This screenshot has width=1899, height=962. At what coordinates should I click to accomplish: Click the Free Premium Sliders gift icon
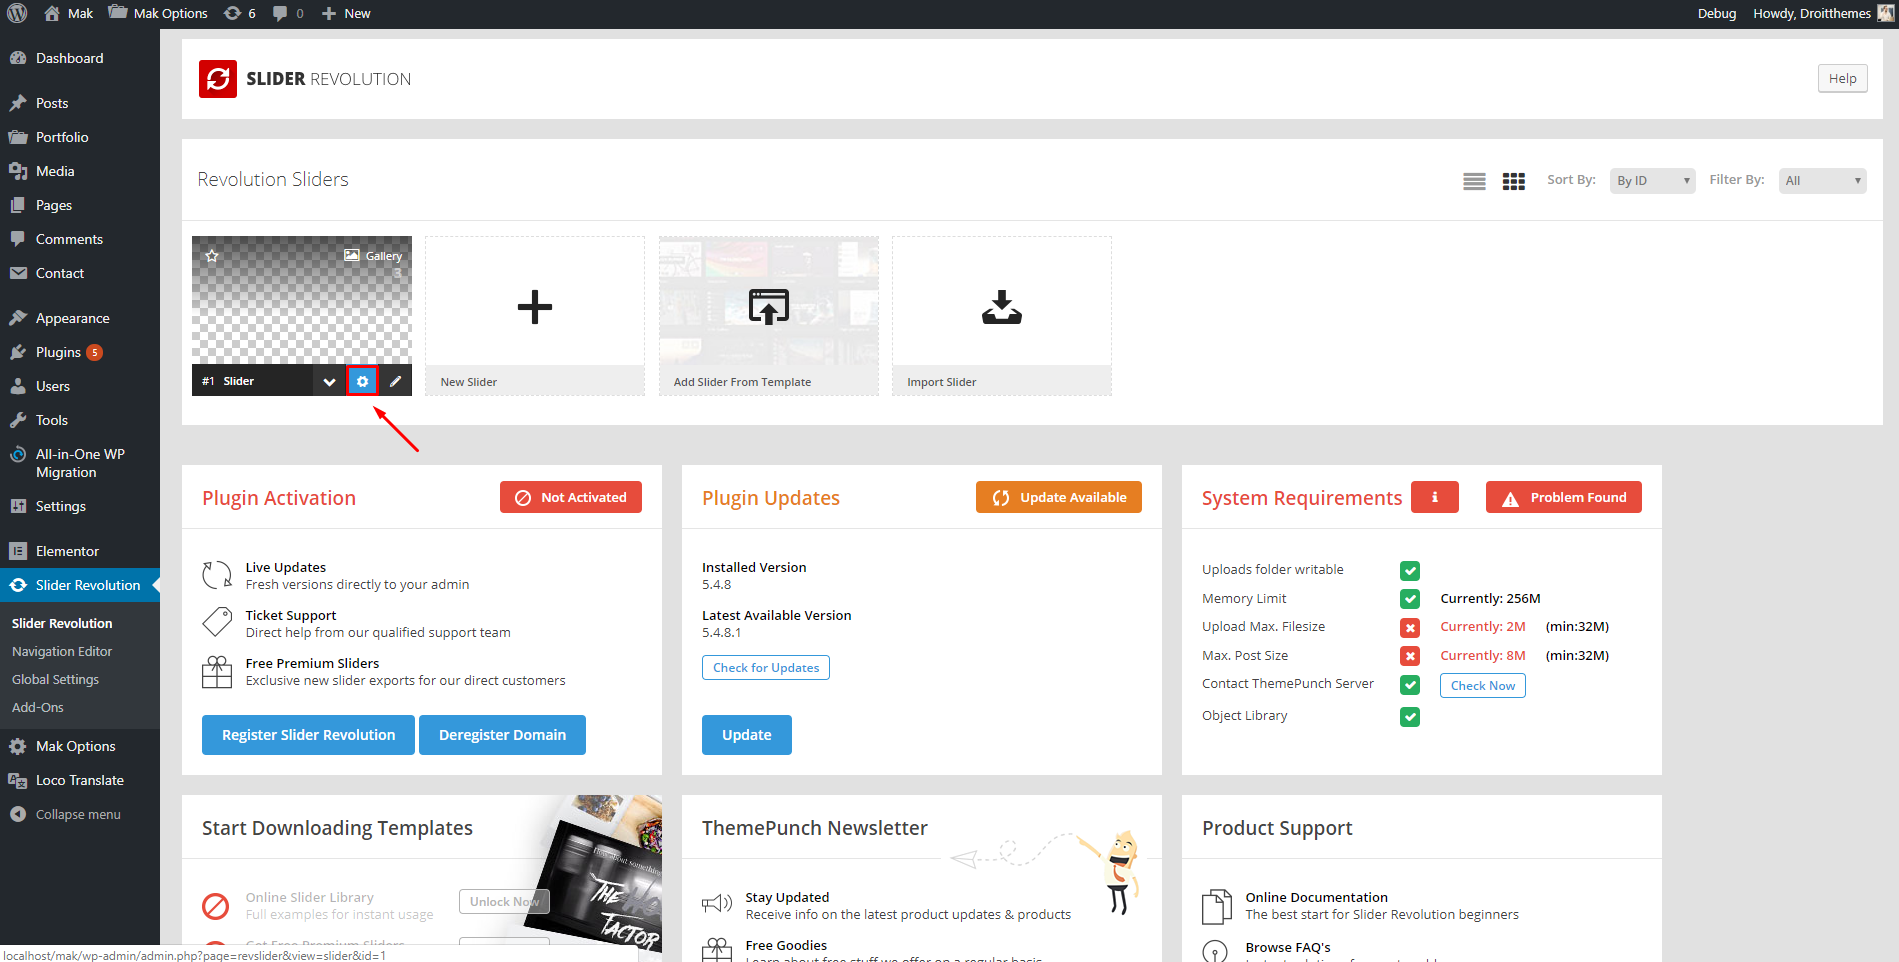point(217,672)
